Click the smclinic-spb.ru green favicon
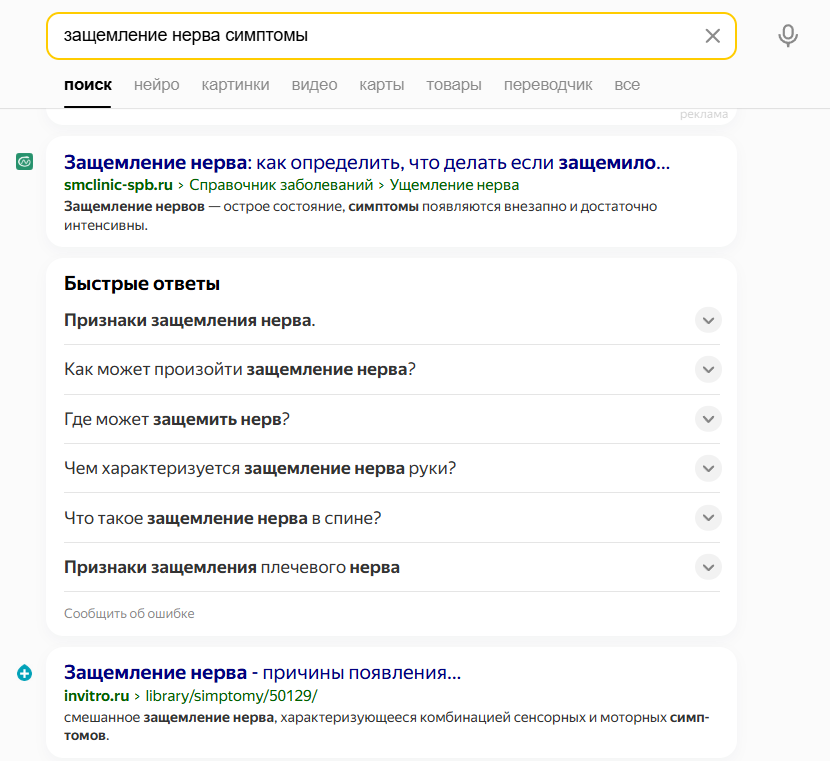Screen dimensions: 830x761 [x=24, y=161]
